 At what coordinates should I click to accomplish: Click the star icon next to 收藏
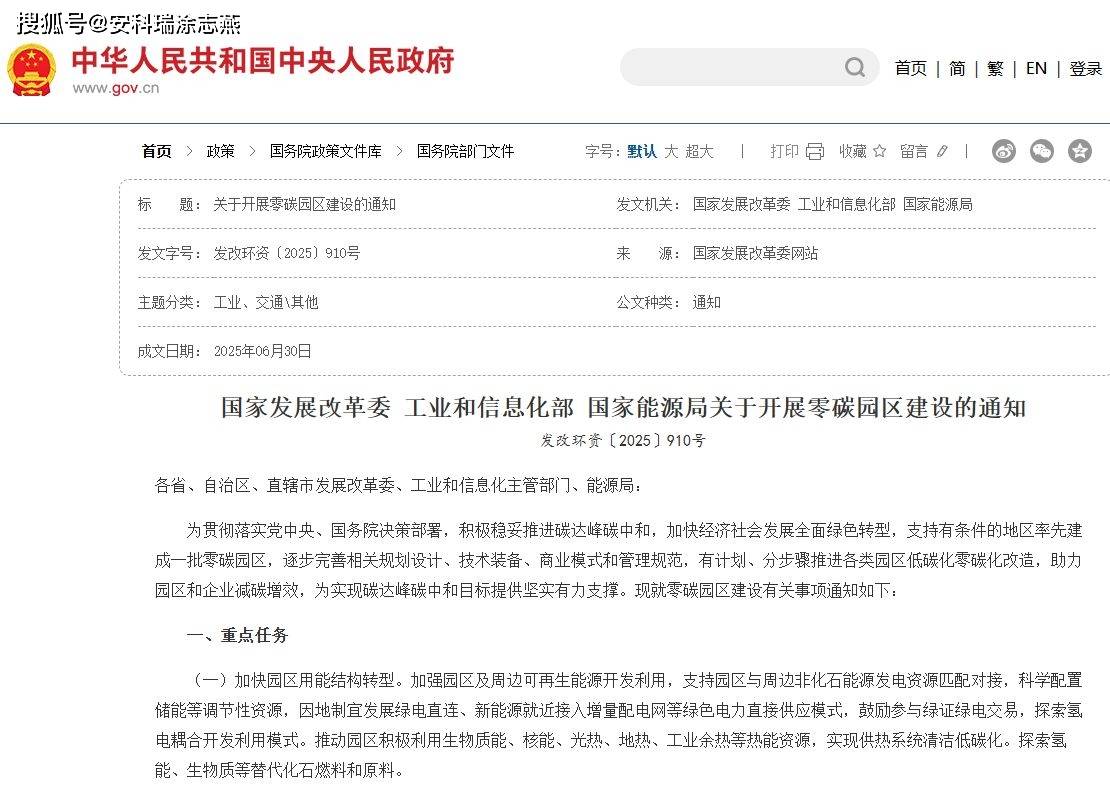coord(880,151)
